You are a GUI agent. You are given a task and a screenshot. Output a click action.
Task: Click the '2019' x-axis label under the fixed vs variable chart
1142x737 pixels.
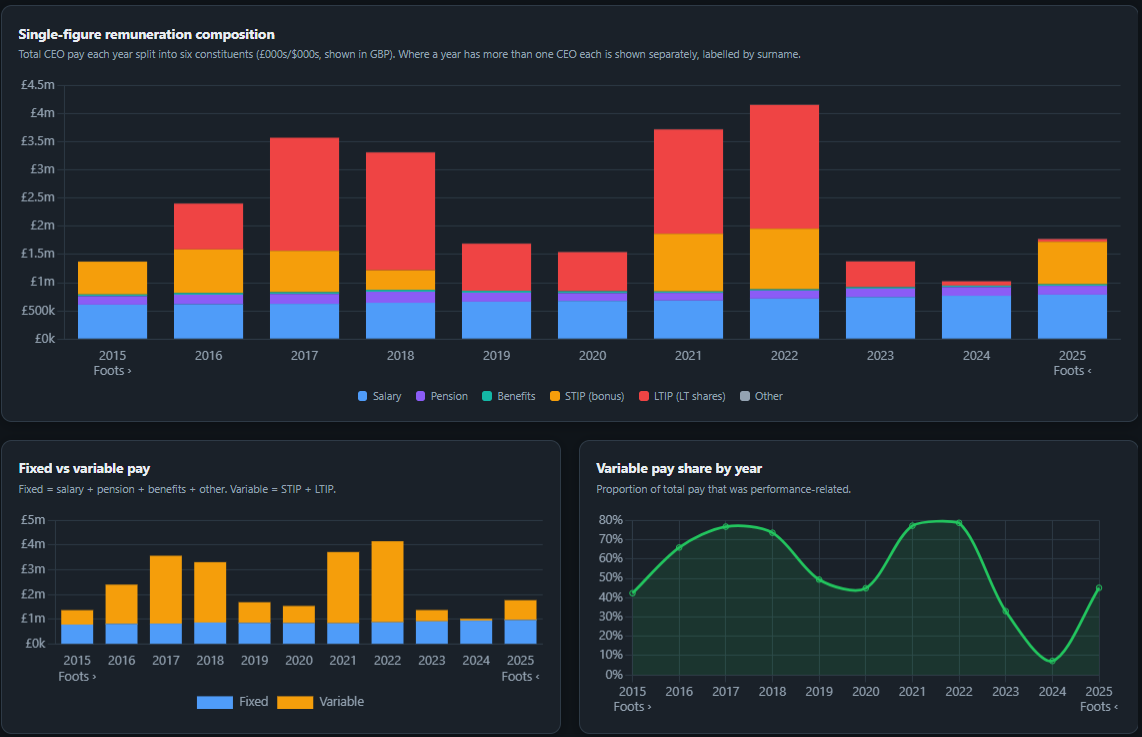[x=254, y=661]
